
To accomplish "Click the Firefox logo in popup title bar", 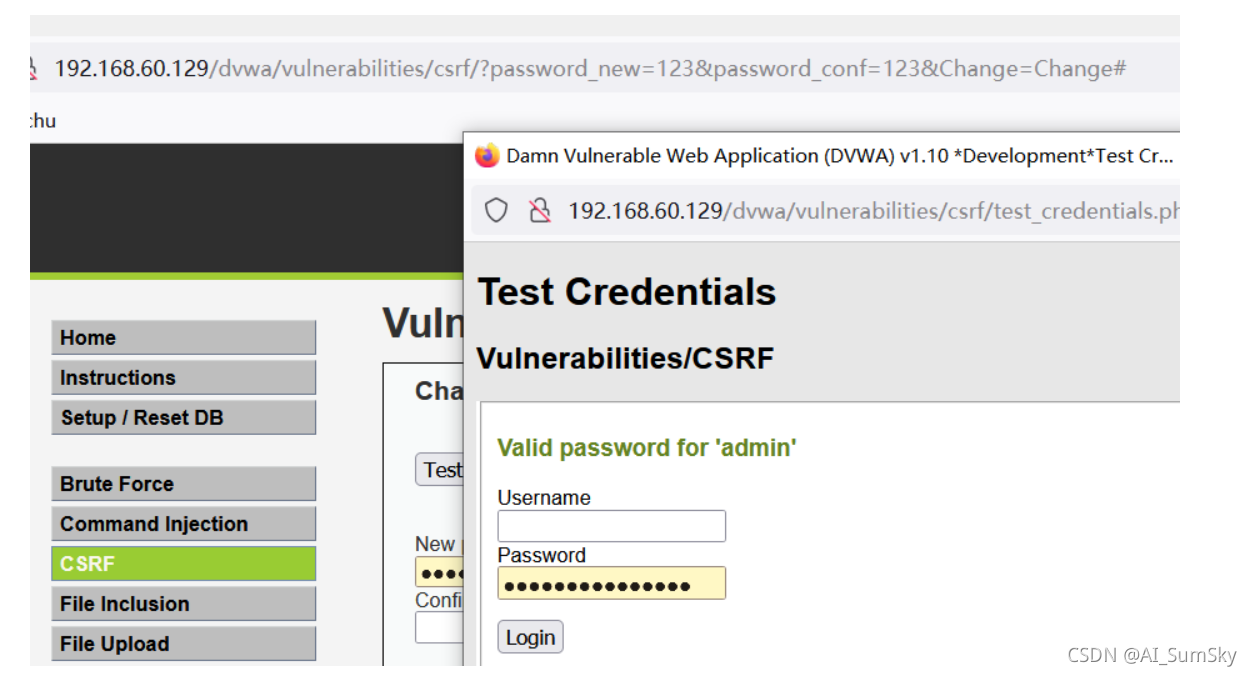I will (x=487, y=156).
